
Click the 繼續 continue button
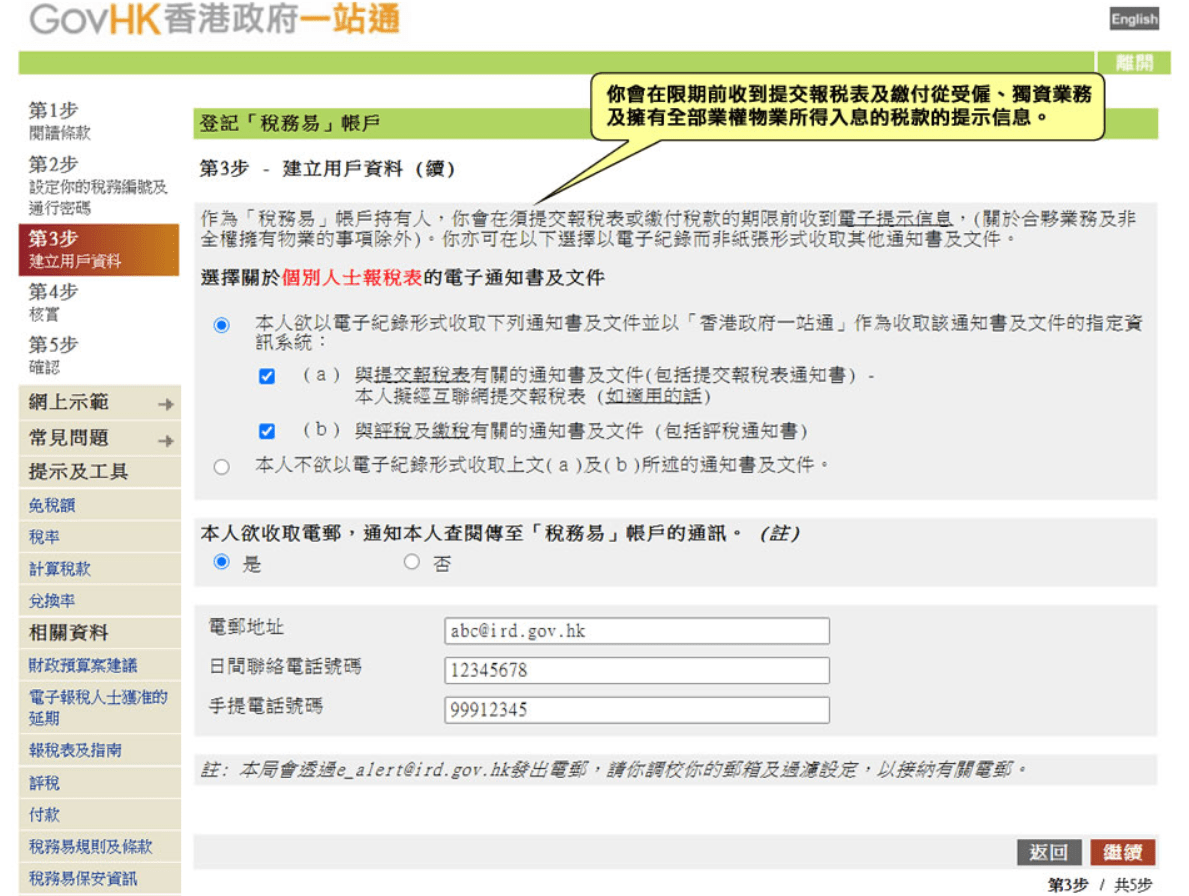[1122, 852]
